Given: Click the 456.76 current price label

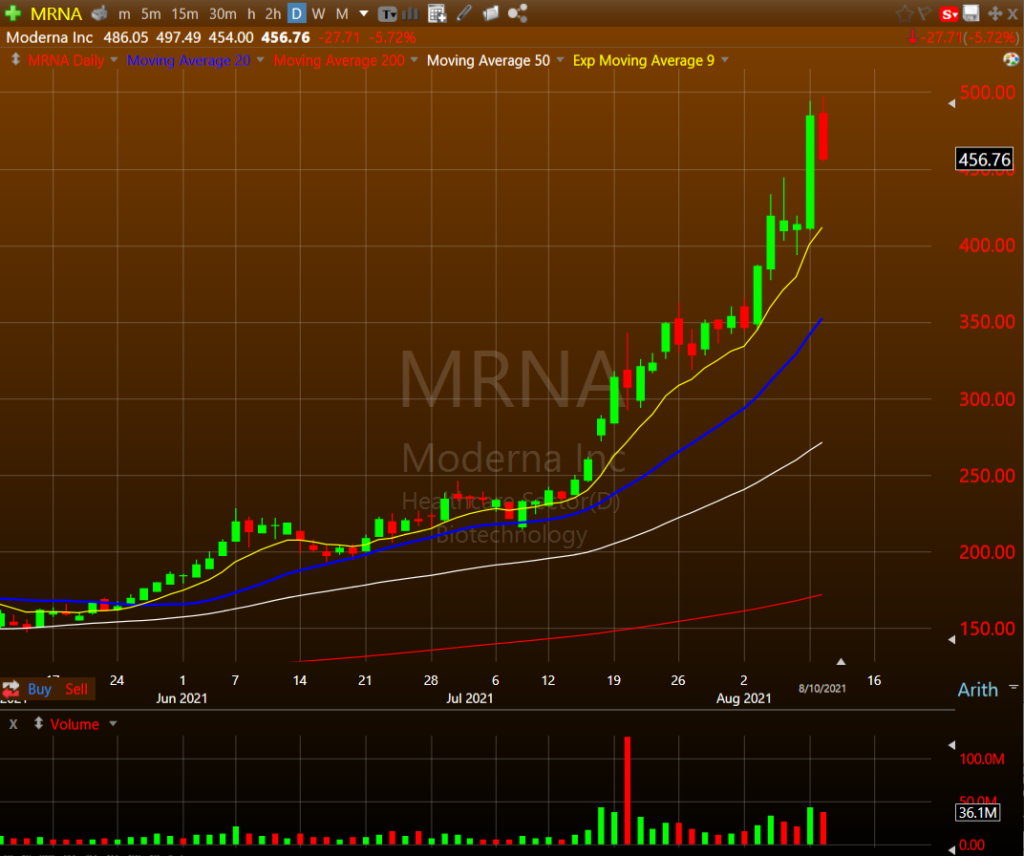Looking at the screenshot, I should pos(984,159).
